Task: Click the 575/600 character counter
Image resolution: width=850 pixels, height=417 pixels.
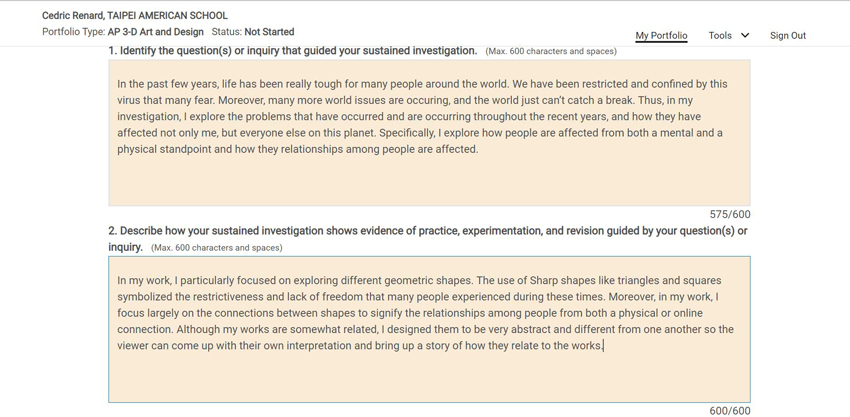Action: click(730, 214)
